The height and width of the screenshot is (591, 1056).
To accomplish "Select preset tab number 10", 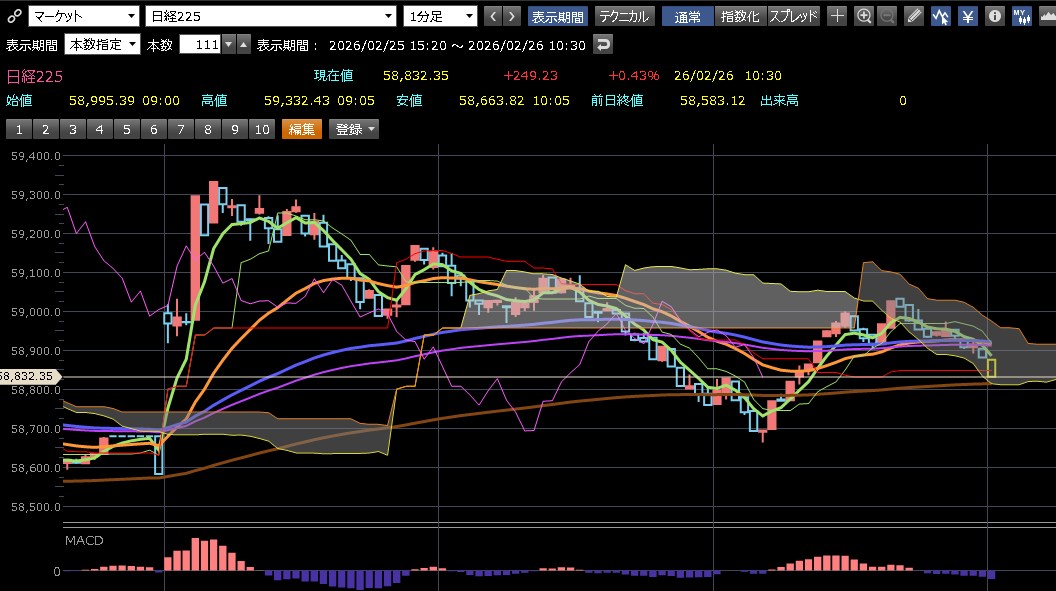I will pyautogui.click(x=261, y=129).
